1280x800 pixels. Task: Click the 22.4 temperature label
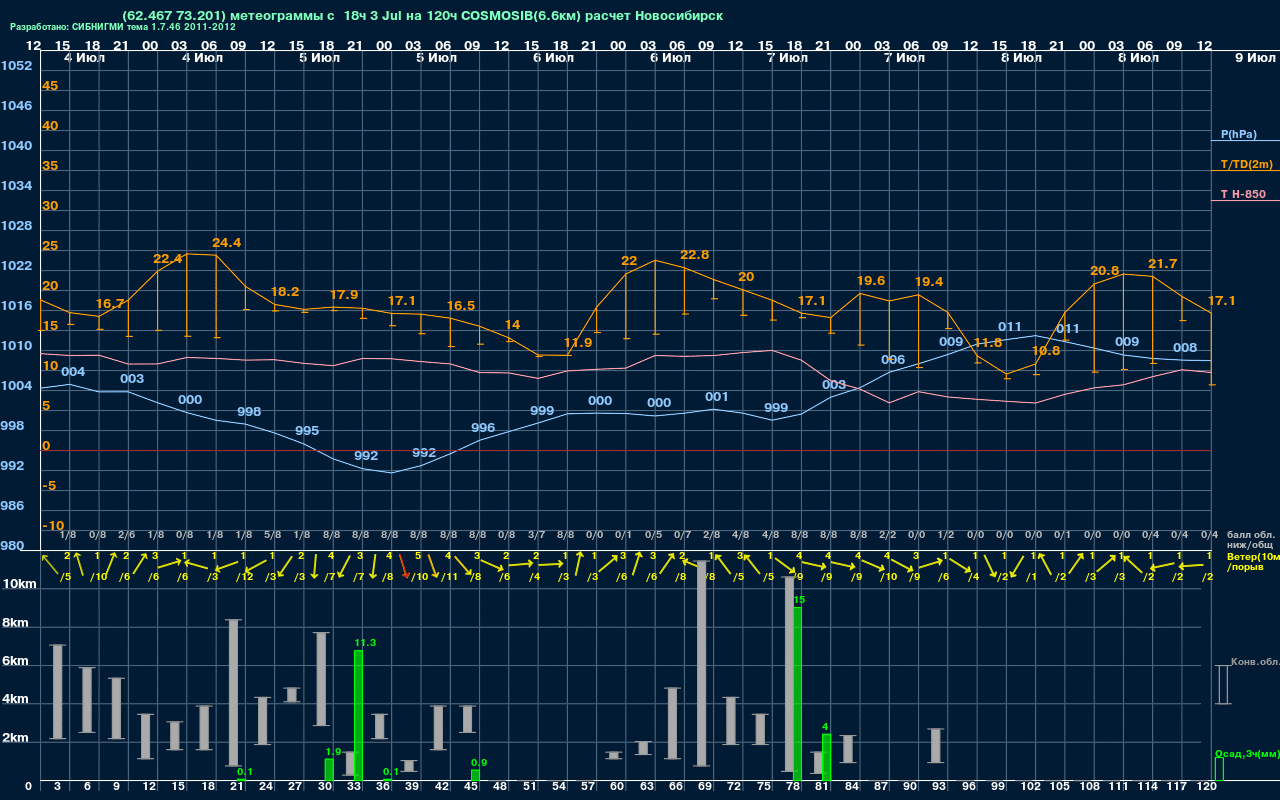pyautogui.click(x=167, y=259)
